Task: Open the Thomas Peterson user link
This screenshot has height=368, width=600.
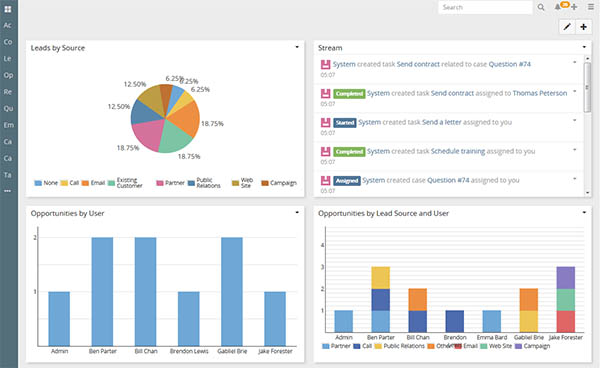Action: (540, 93)
